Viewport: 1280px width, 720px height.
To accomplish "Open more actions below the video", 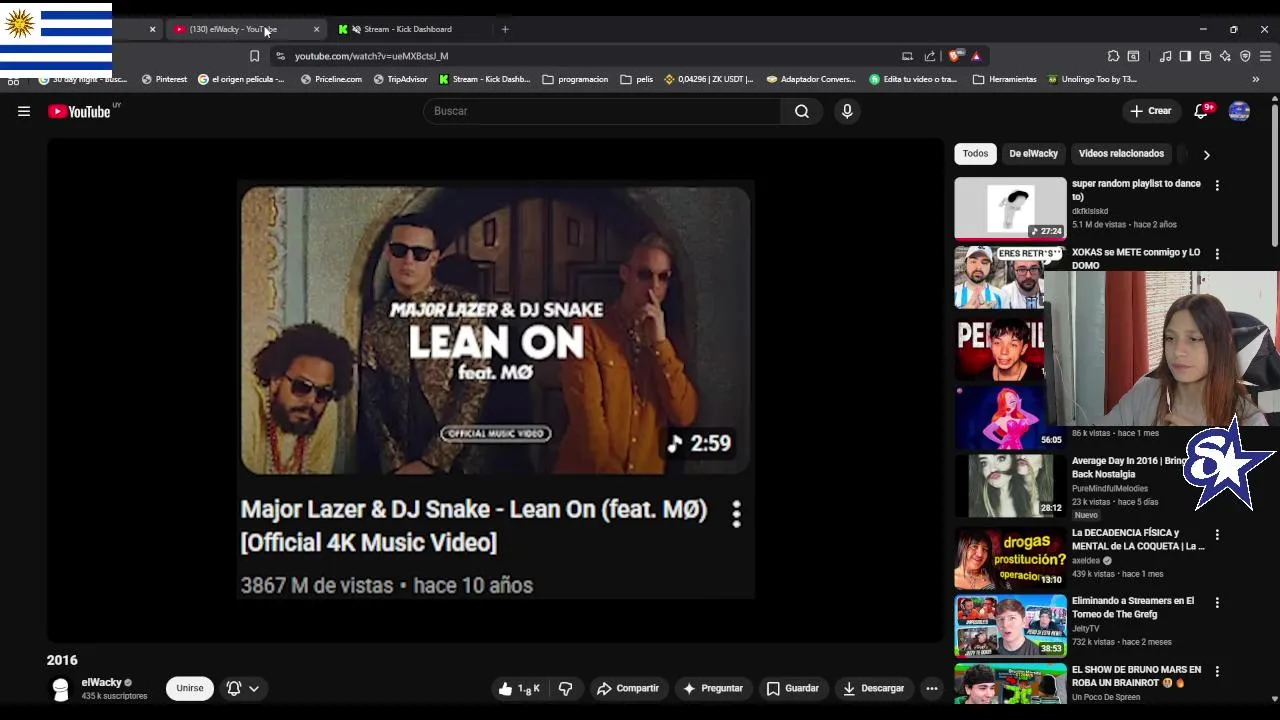I will click(931, 688).
